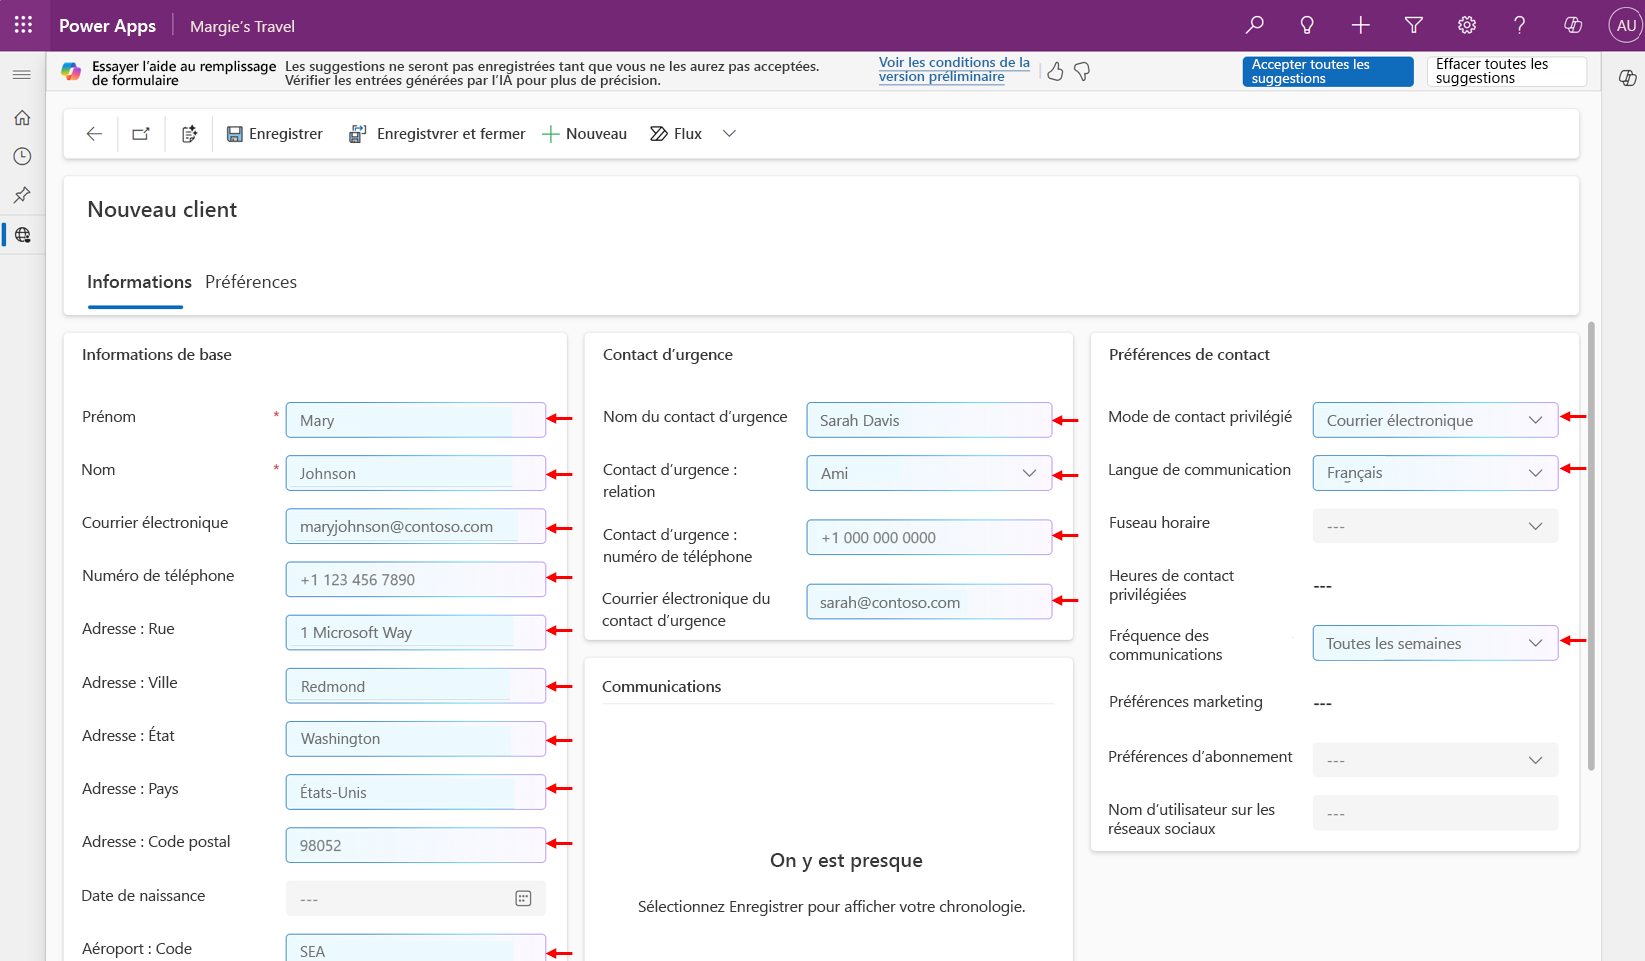Click emergency phone +1 000 000 0000
The height and width of the screenshot is (961, 1645).
(929, 537)
